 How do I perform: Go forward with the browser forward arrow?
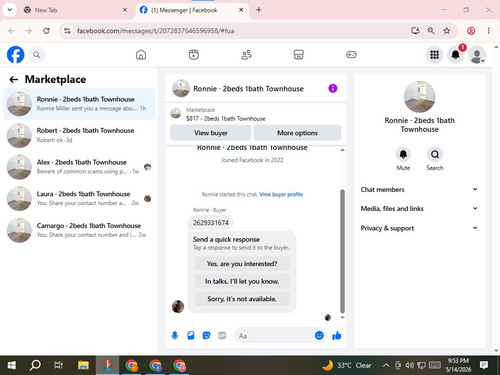pos(29,31)
